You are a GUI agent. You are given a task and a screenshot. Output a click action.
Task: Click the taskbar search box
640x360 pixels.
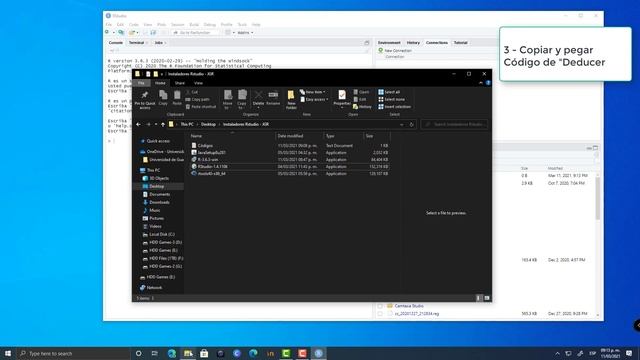(73, 353)
